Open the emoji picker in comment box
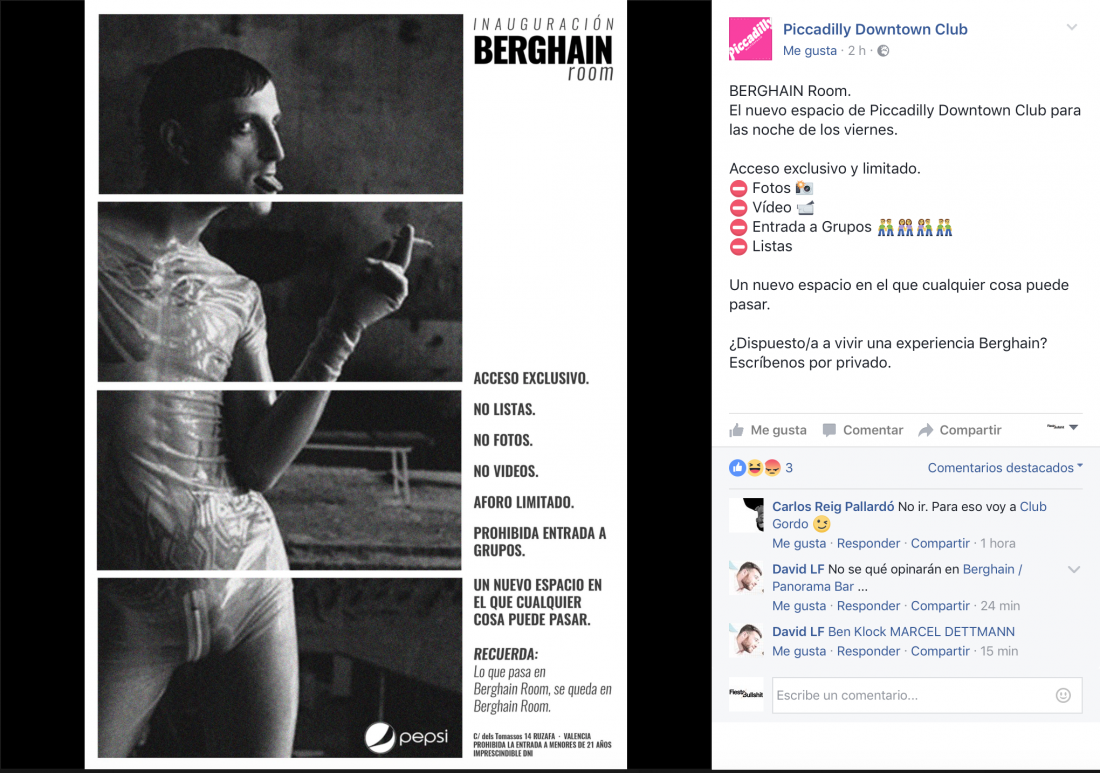The height and width of the screenshot is (773, 1100). [1064, 695]
